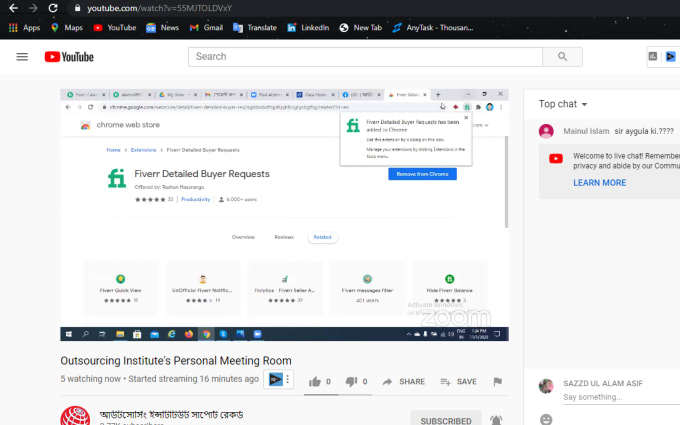Image resolution: width=680 pixels, height=425 pixels.
Task: Open the Apps bookmark
Action: (24, 28)
